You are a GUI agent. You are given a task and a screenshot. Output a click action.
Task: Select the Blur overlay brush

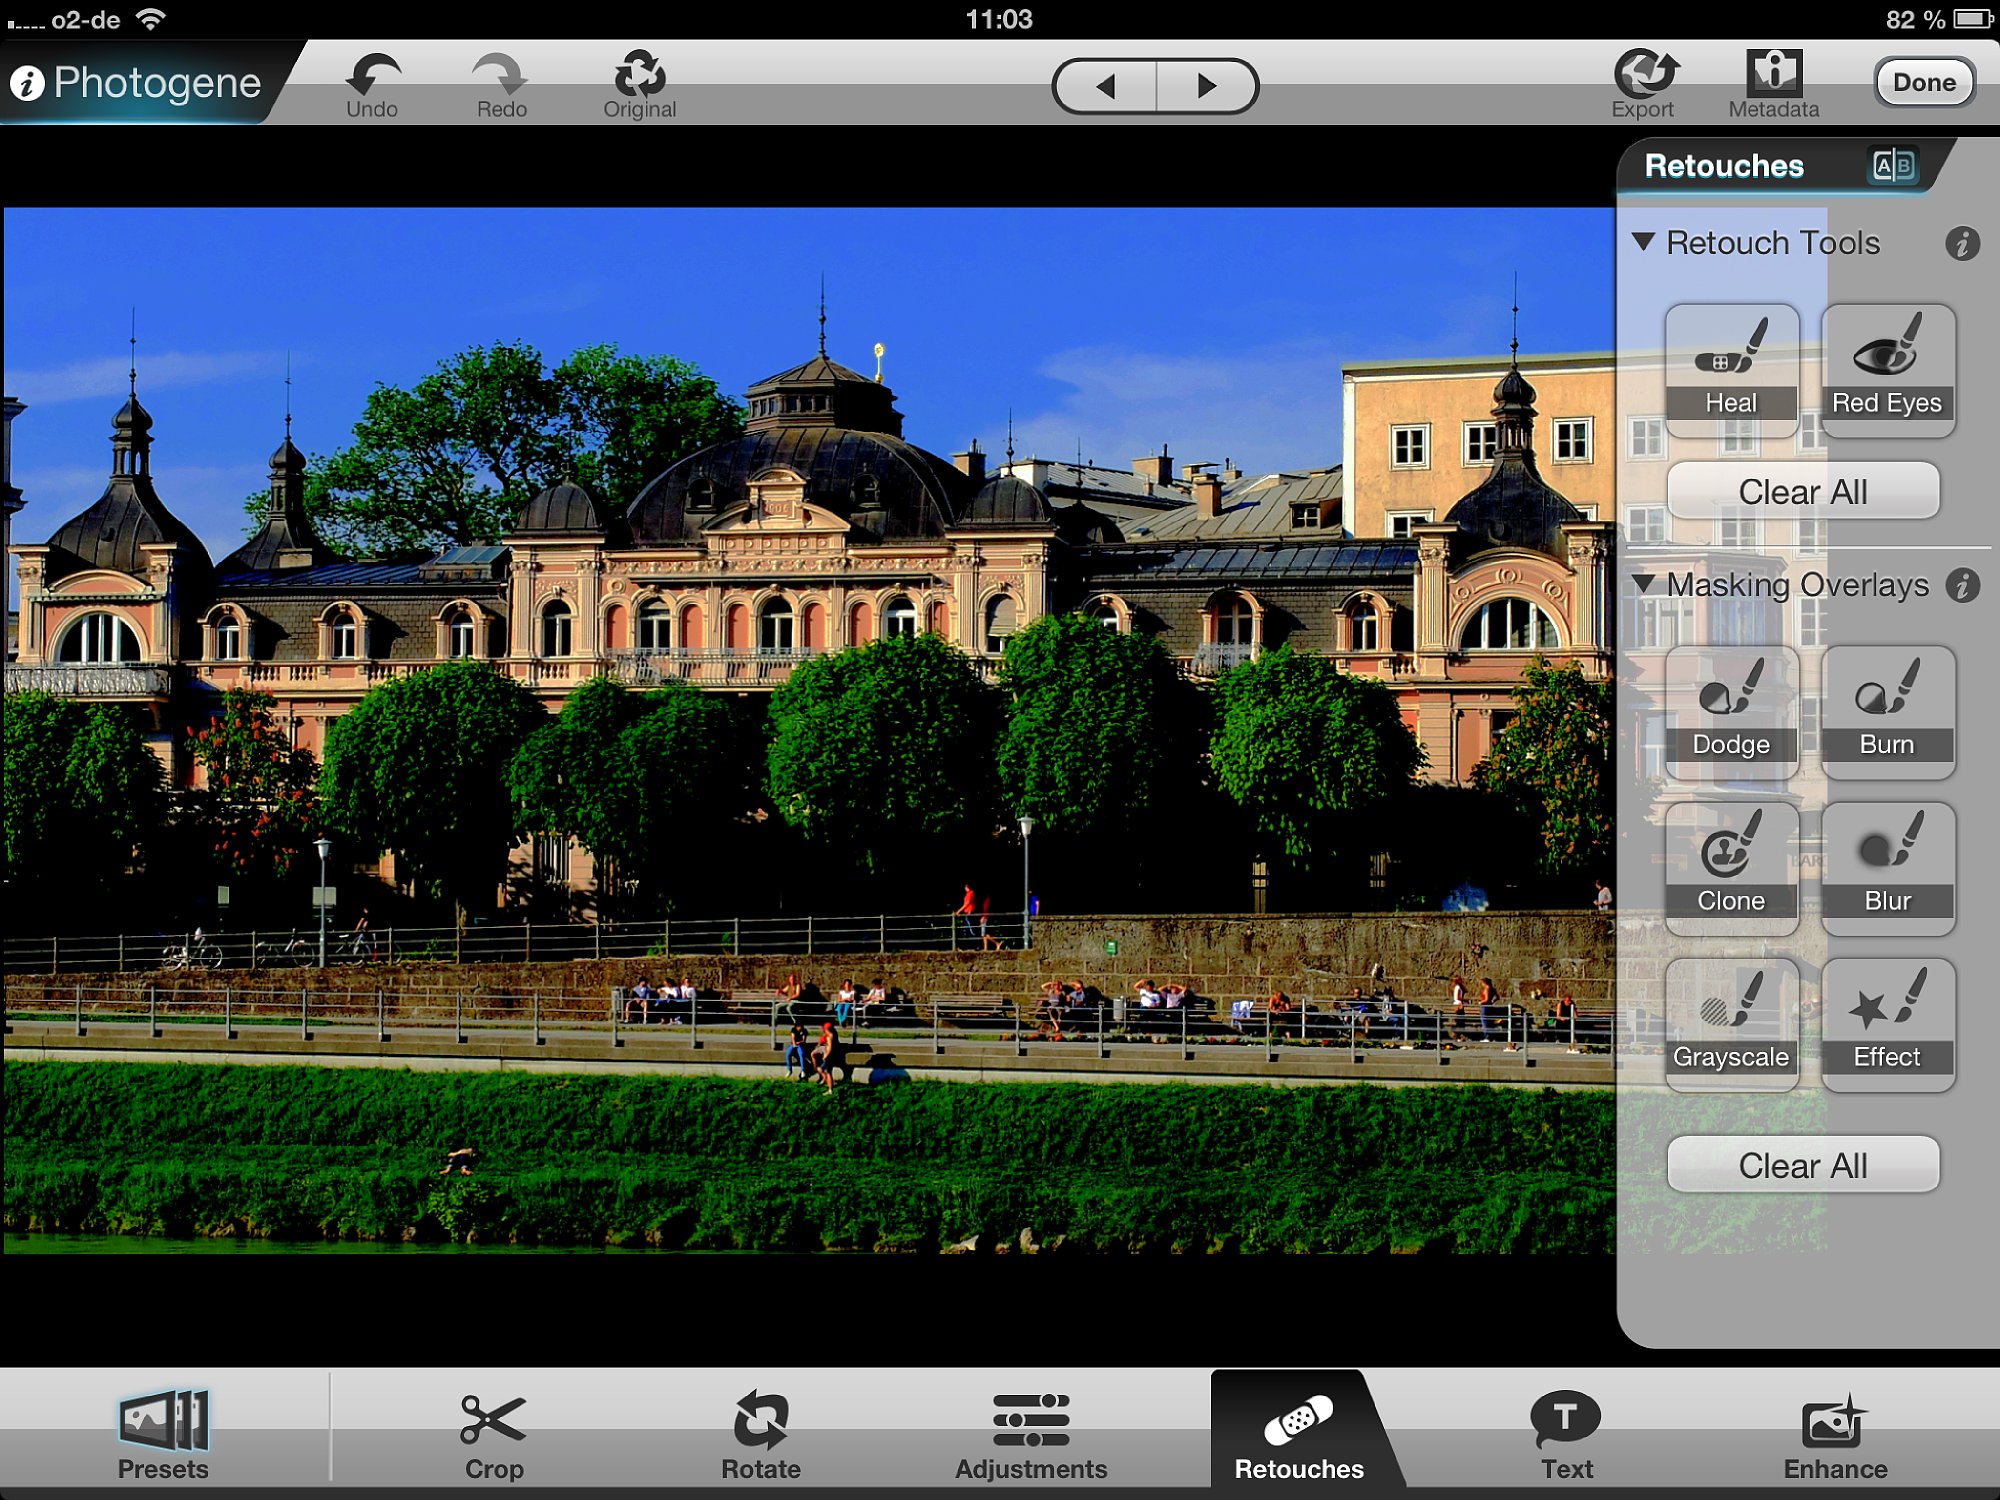tap(1887, 868)
